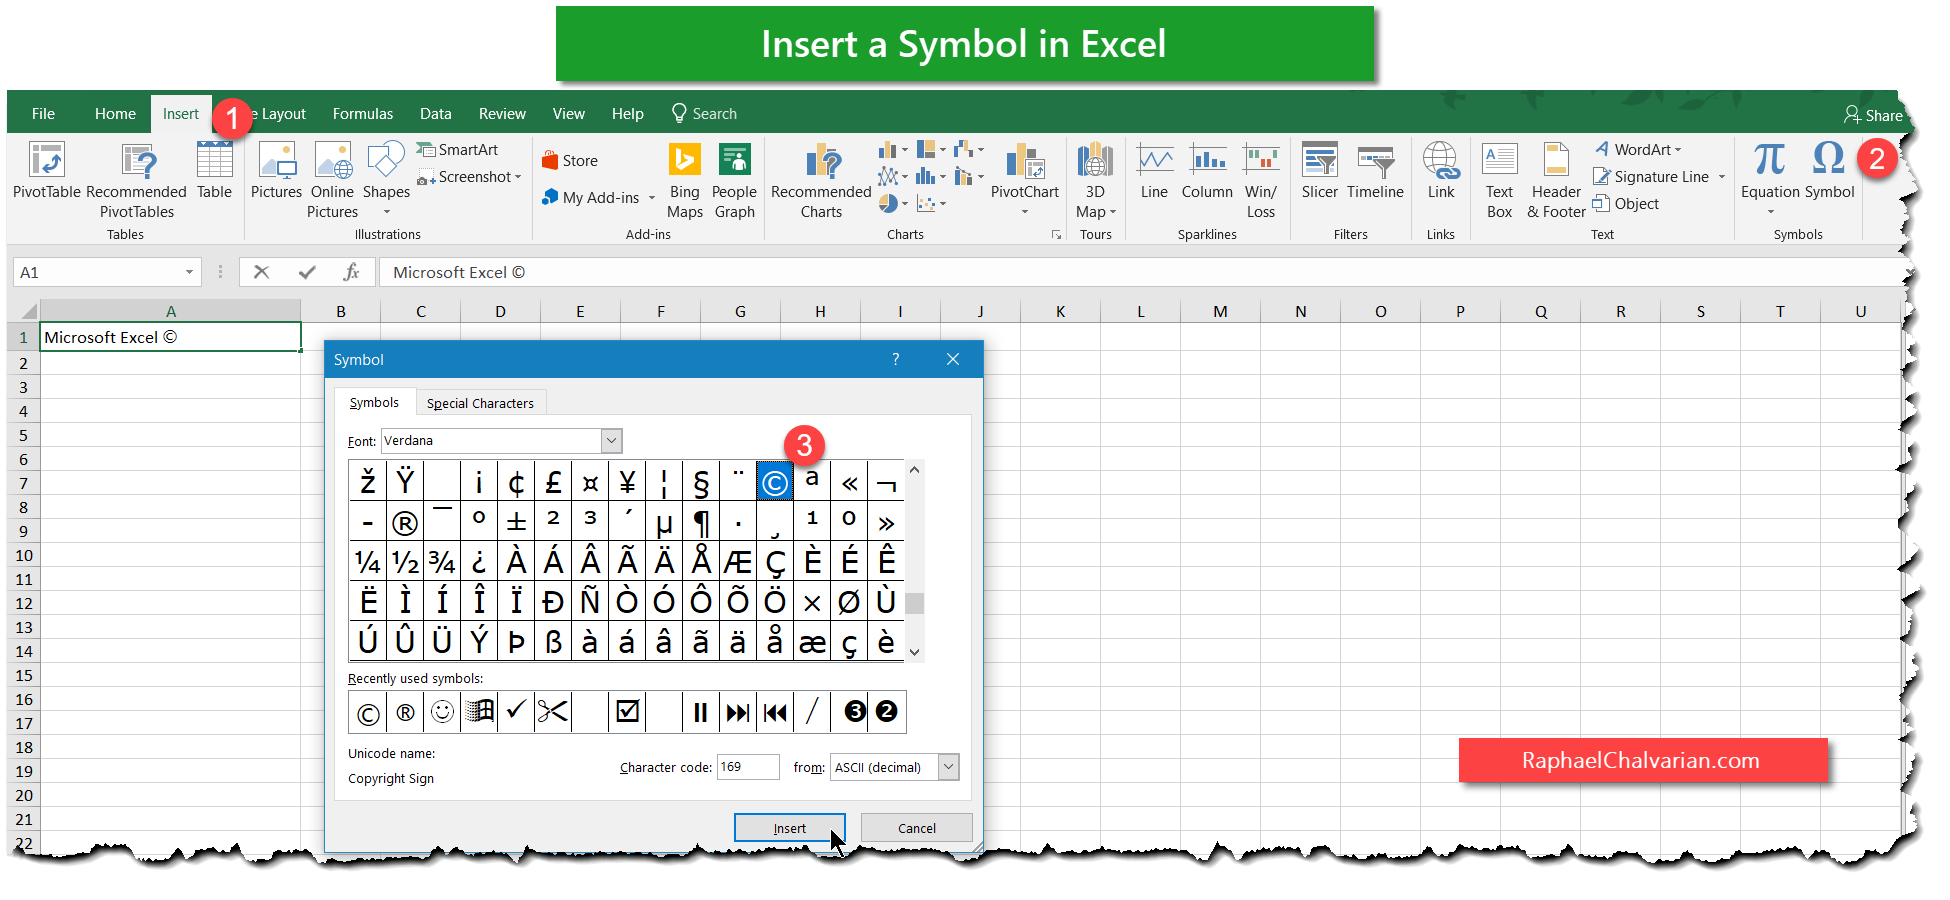Viewport: 1950px width, 900px height.
Task: Open the Data tab
Action: pyautogui.click(x=436, y=114)
